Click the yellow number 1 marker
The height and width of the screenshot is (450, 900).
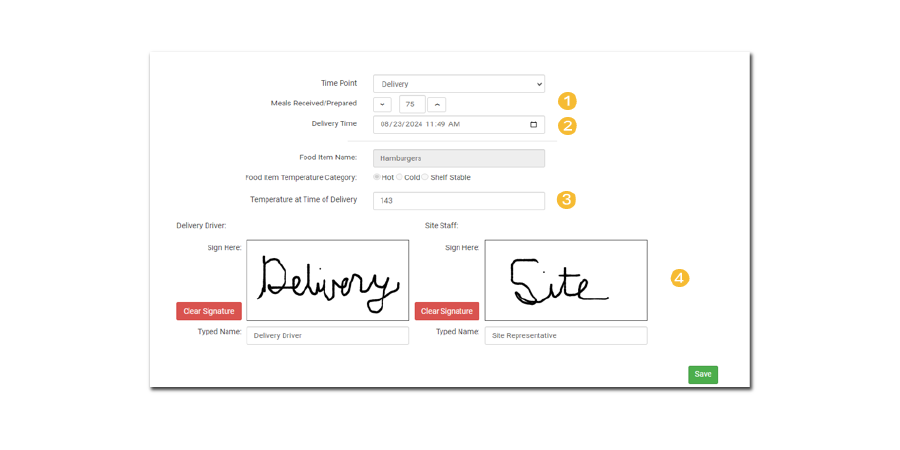[567, 101]
